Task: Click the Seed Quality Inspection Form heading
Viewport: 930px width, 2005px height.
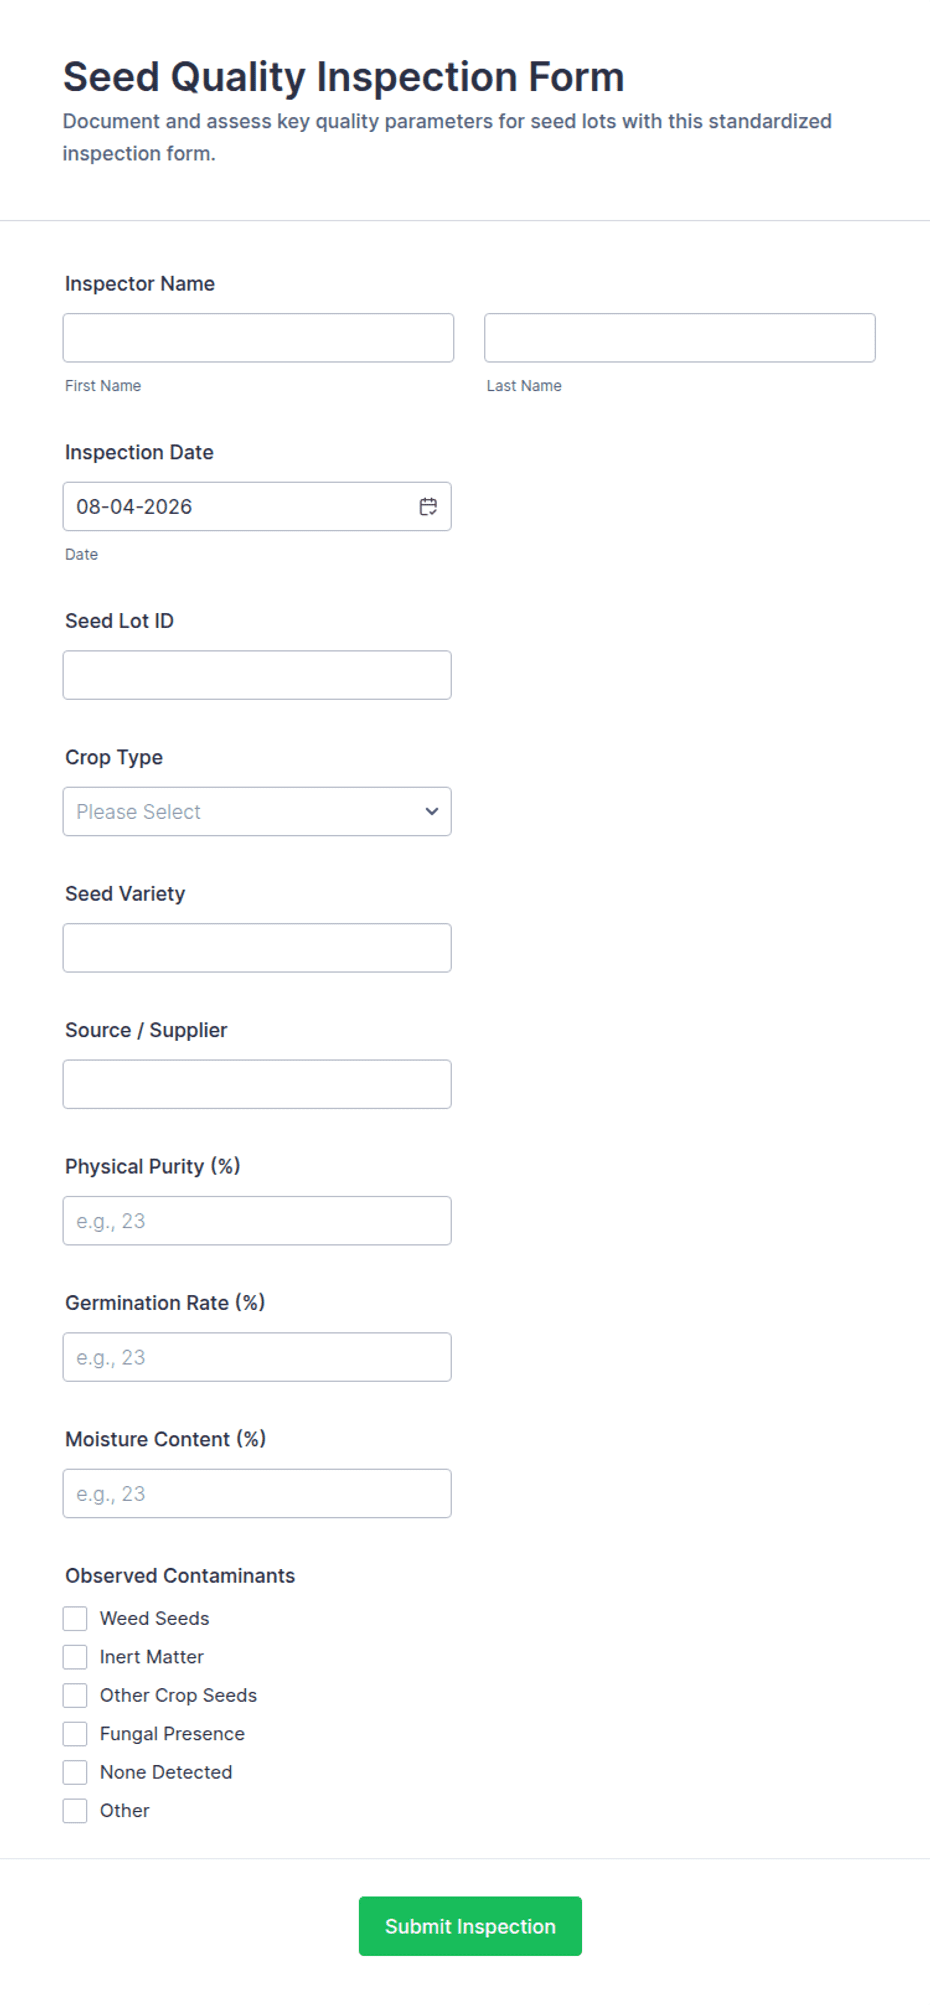Action: (344, 77)
